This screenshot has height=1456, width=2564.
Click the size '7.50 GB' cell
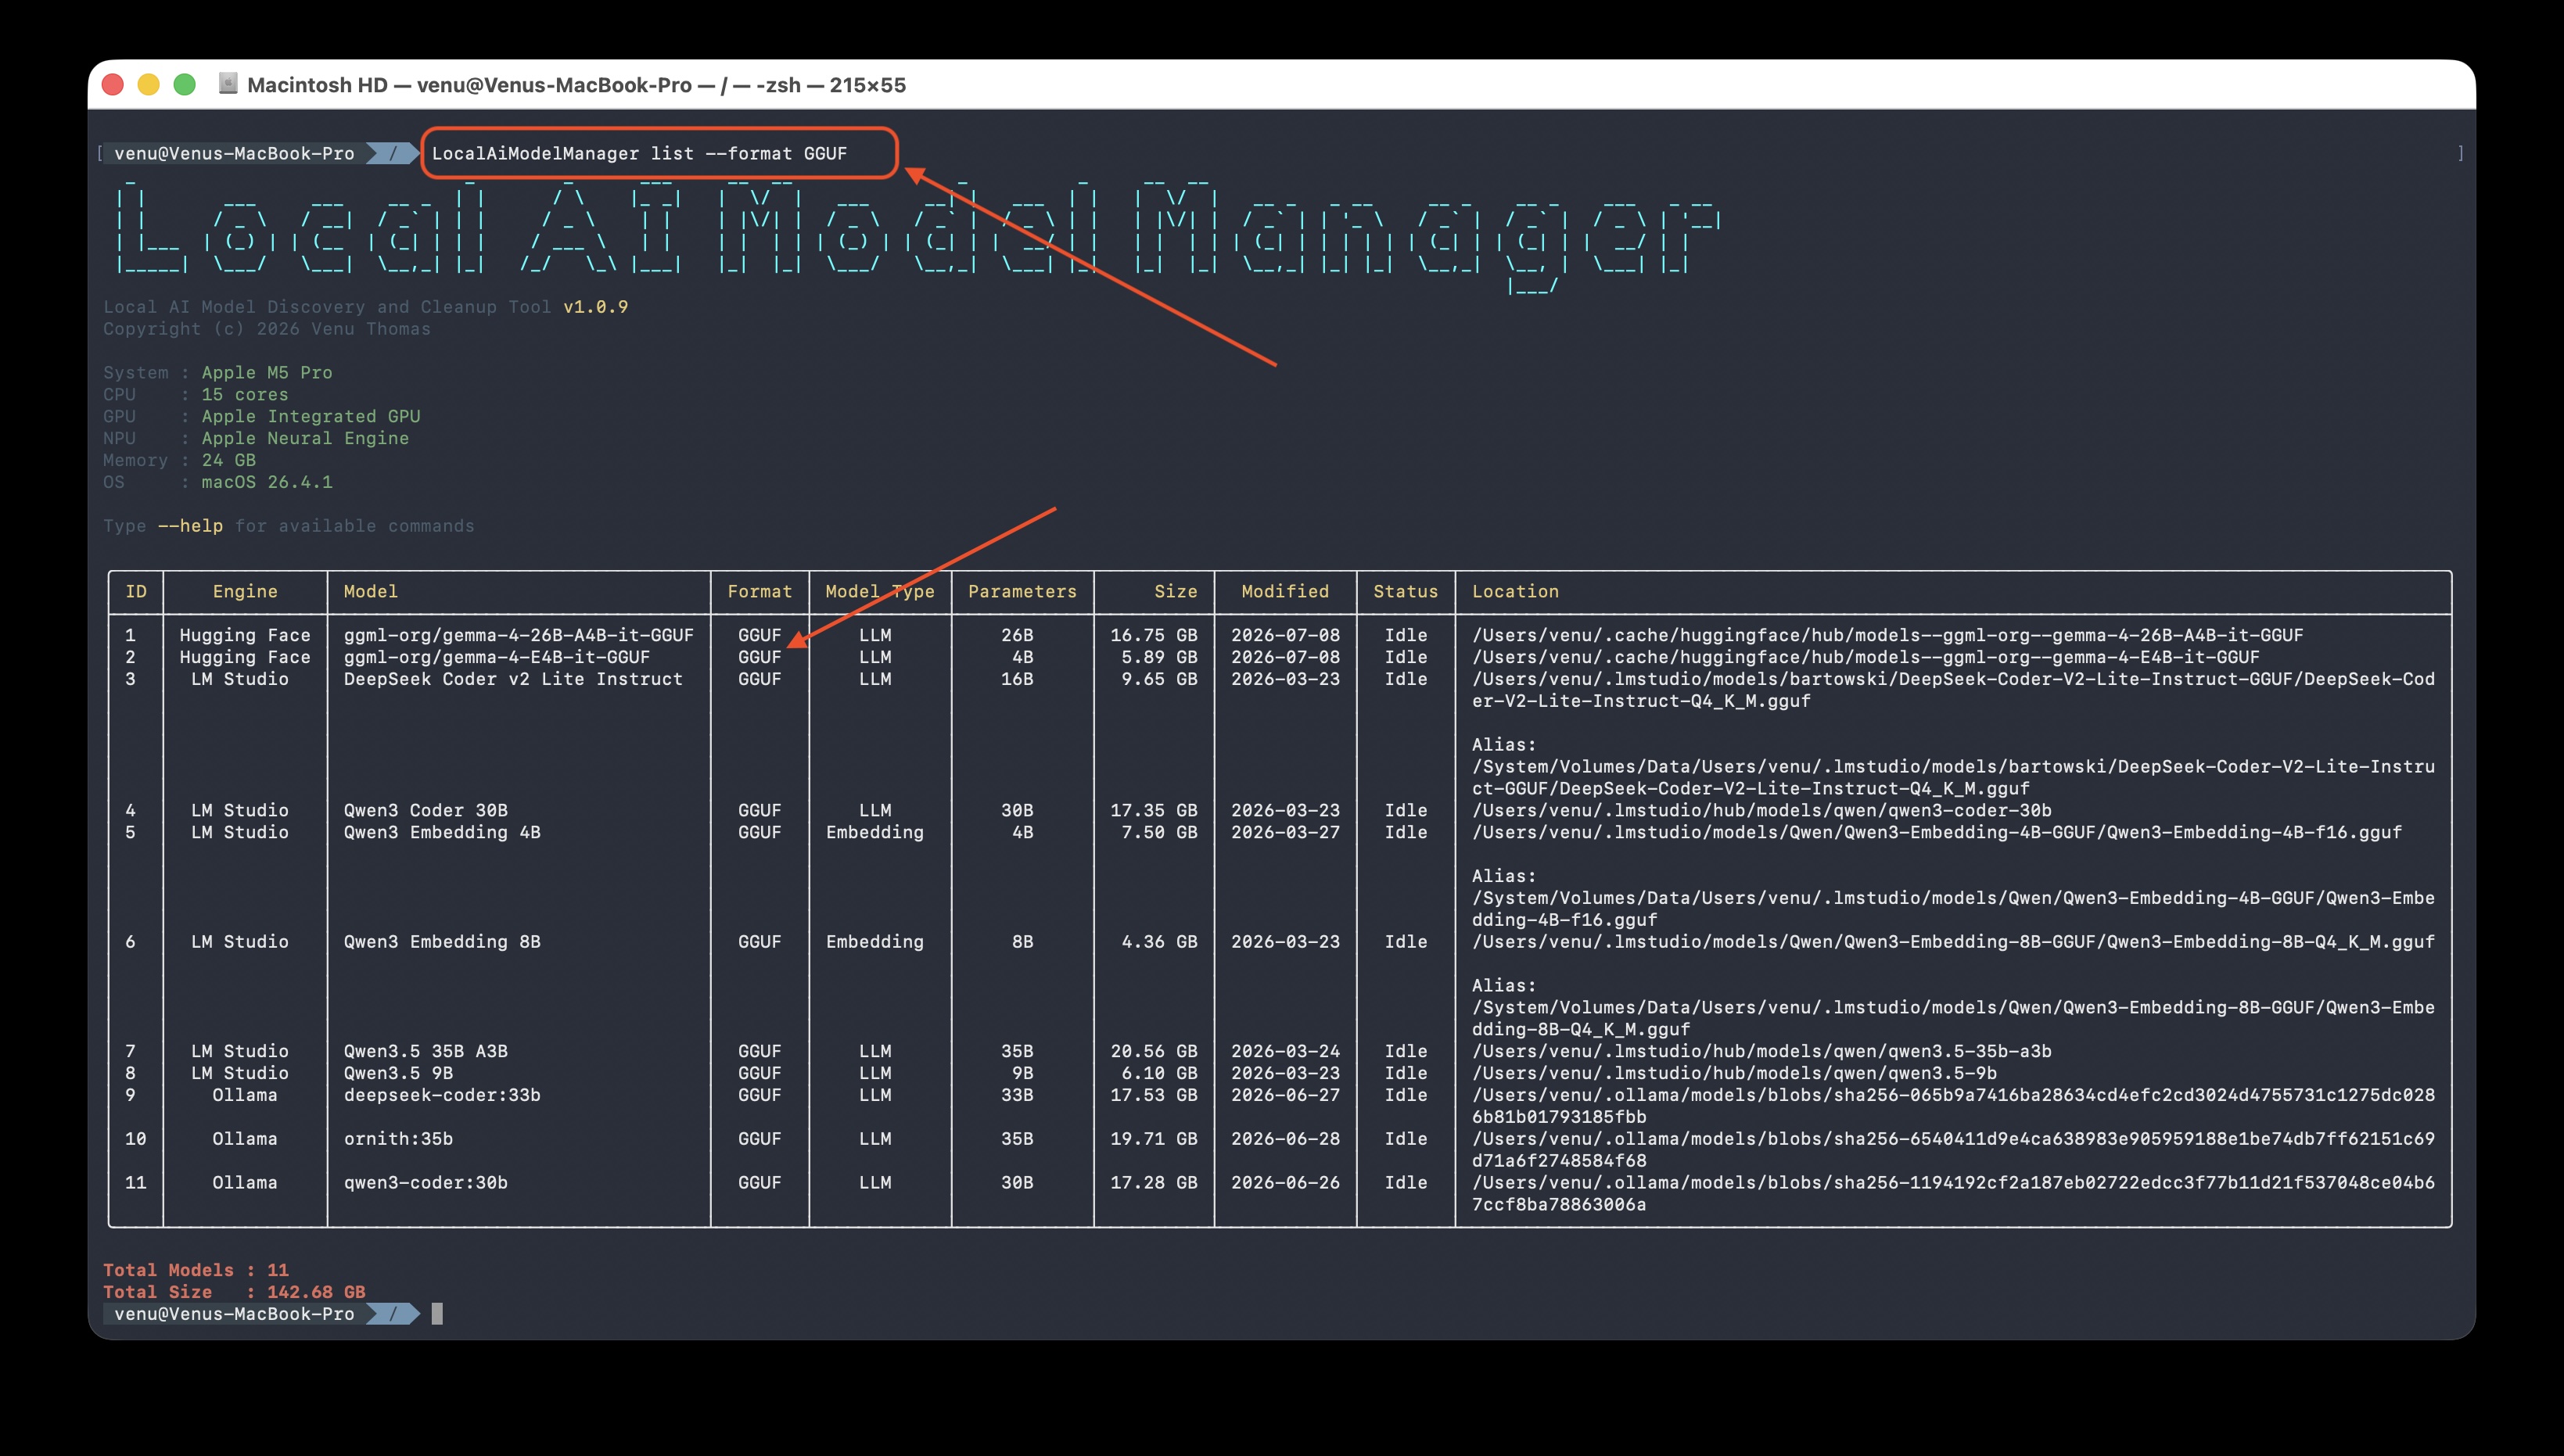point(1159,832)
